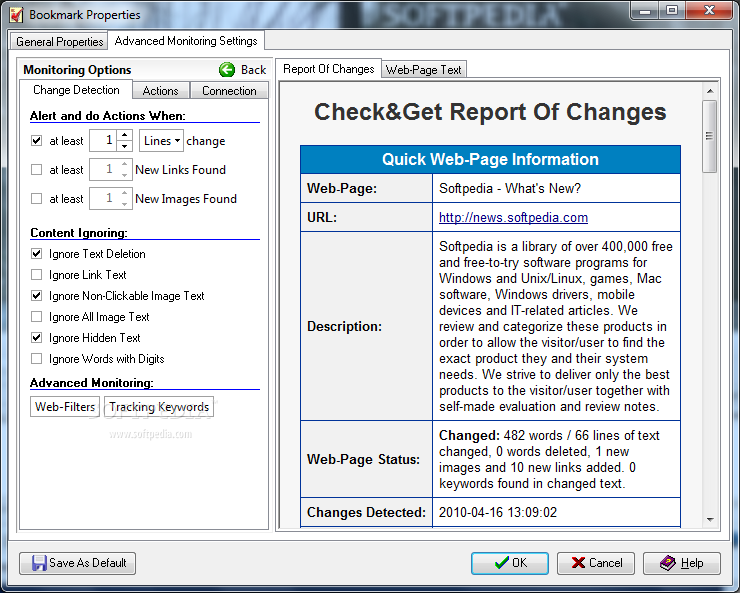740x593 pixels.
Task: Enable the 'New Links Found' alert checkbox
Action: point(36,169)
